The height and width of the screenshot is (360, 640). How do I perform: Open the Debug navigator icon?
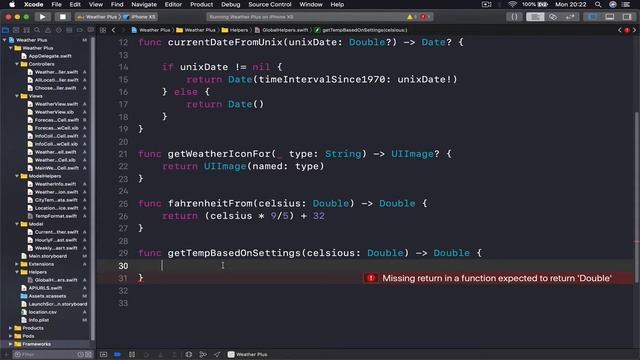tap(69, 30)
